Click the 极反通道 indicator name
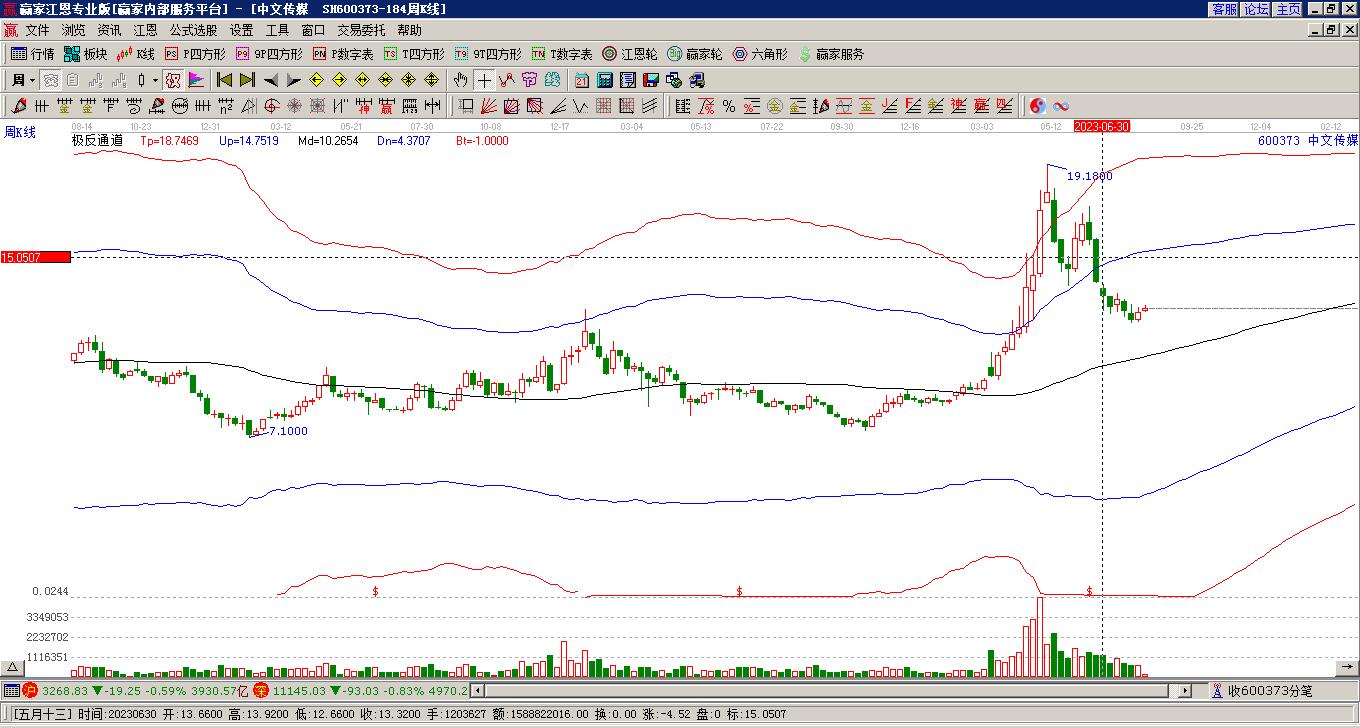The width and height of the screenshot is (1360, 728). coord(97,141)
